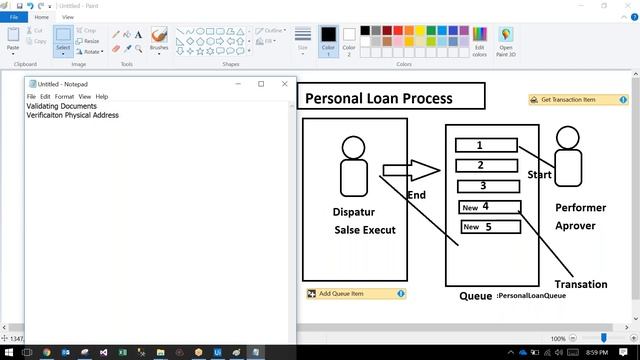640x360 pixels.
Task: Choose the Five-point star shape
Action: coord(200,51)
